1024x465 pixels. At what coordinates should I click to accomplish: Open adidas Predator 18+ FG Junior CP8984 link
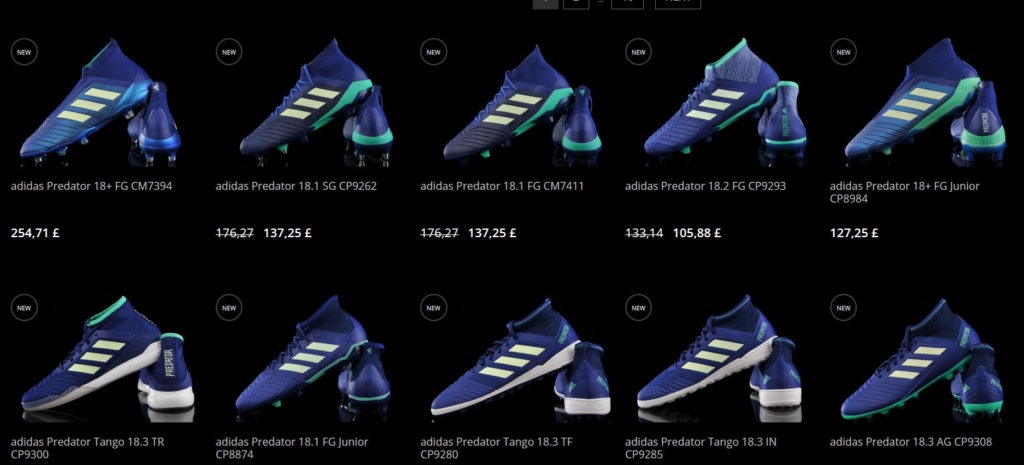pyautogui.click(x=904, y=192)
